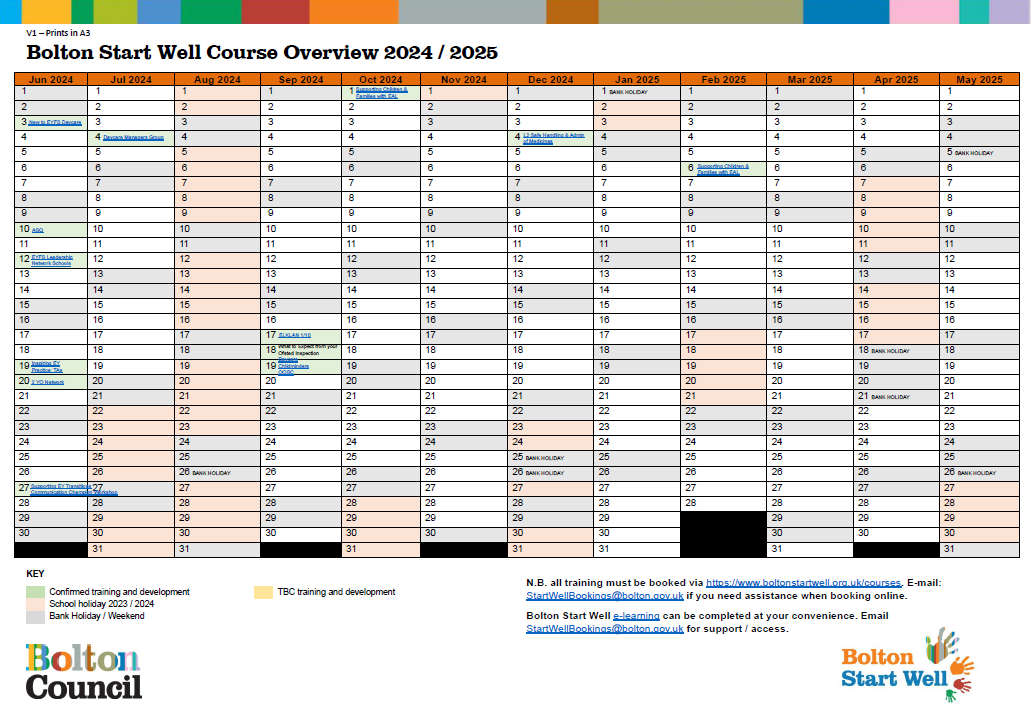The image size is (1031, 724).
Task: Select the Dec 2024 column header
Action: [x=550, y=79]
